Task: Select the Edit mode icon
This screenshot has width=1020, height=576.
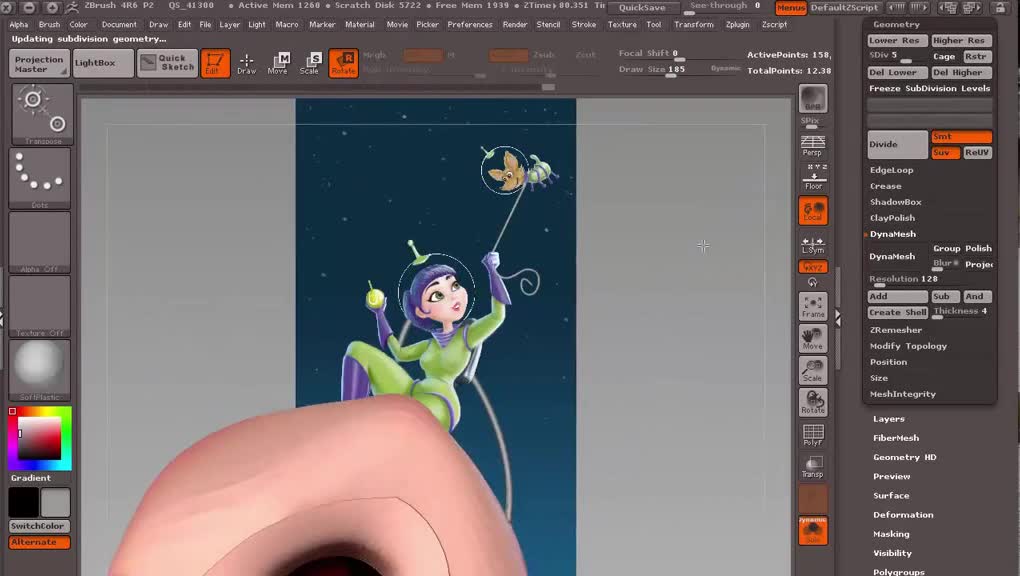Action: click(x=215, y=63)
